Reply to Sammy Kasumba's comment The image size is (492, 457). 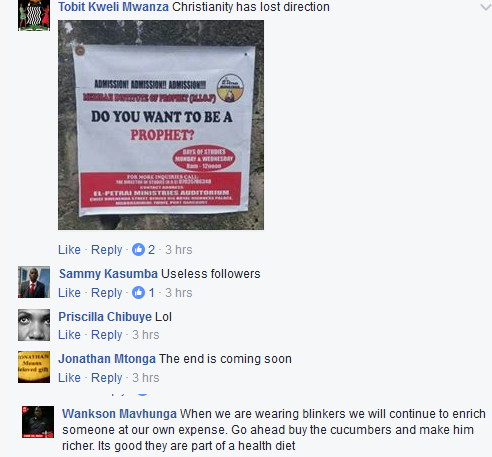click(107, 293)
